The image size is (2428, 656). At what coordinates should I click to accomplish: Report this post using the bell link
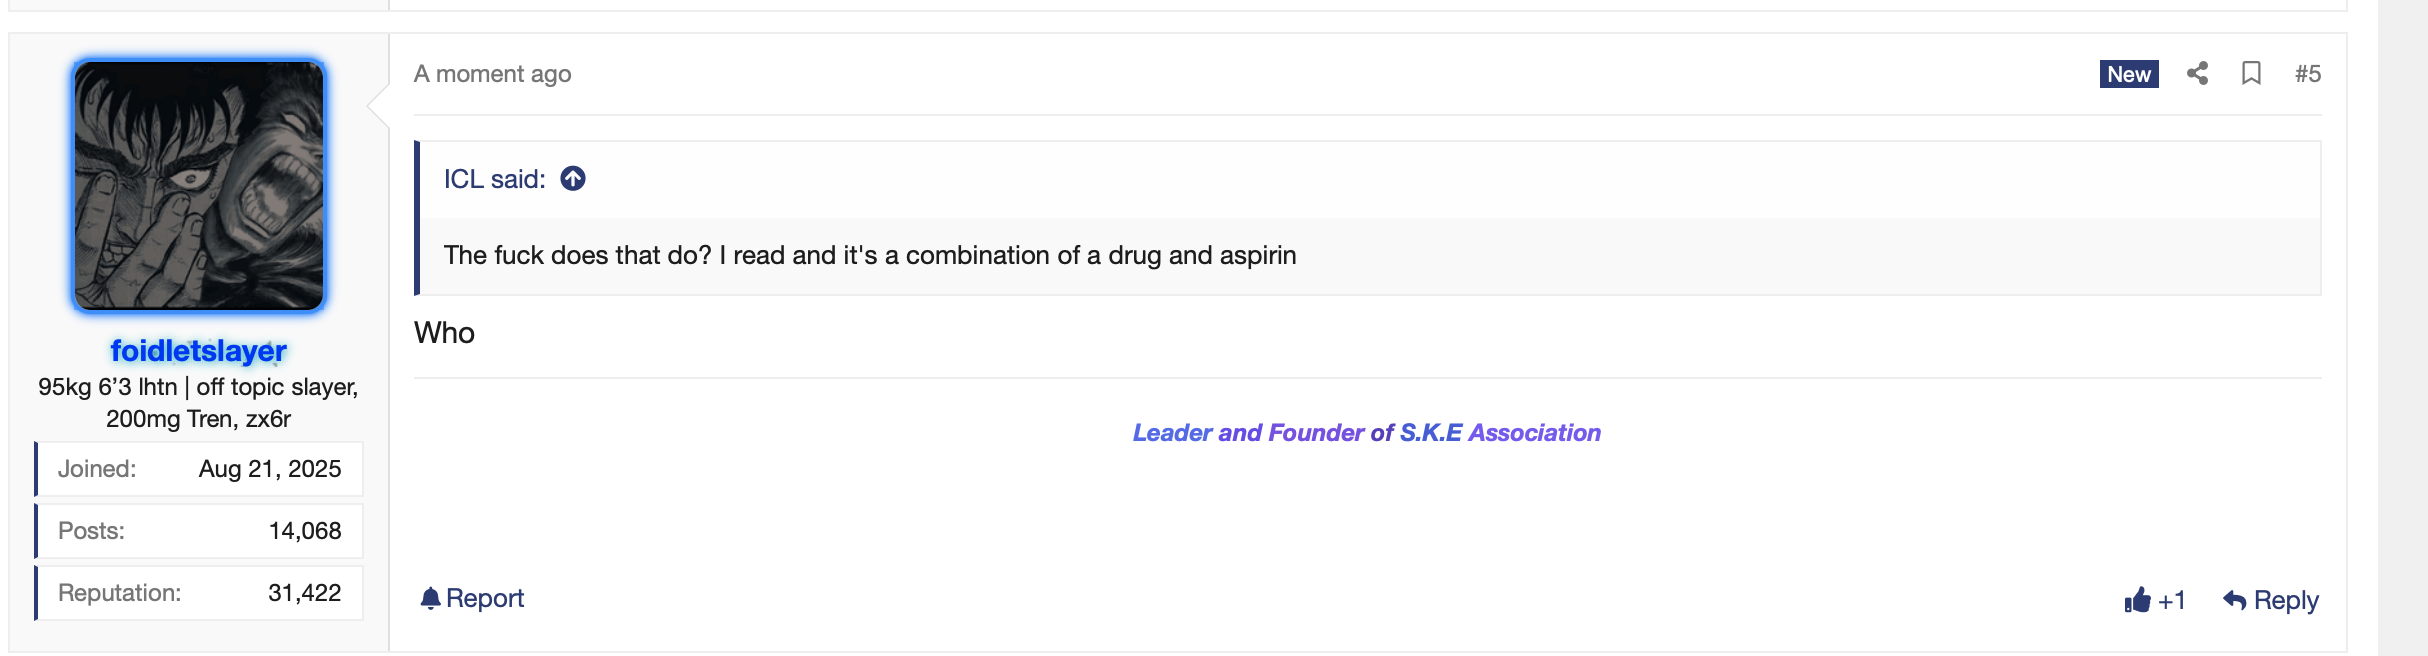pos(472,598)
